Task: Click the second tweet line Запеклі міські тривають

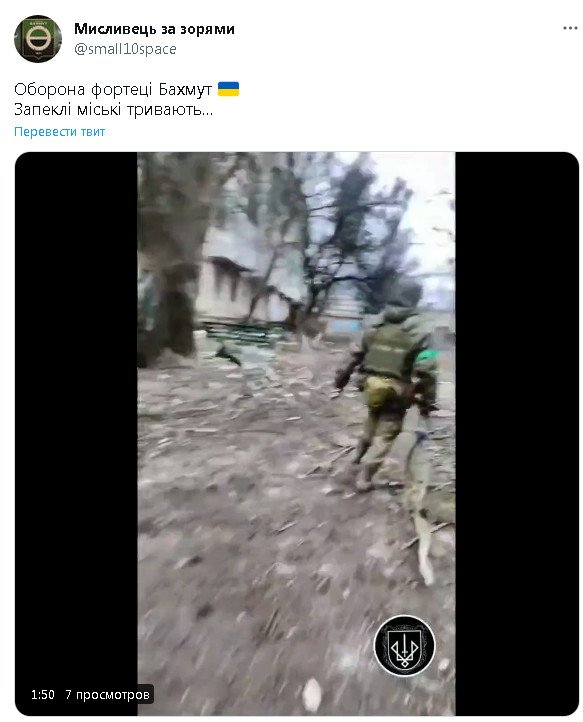Action: click(x=114, y=110)
